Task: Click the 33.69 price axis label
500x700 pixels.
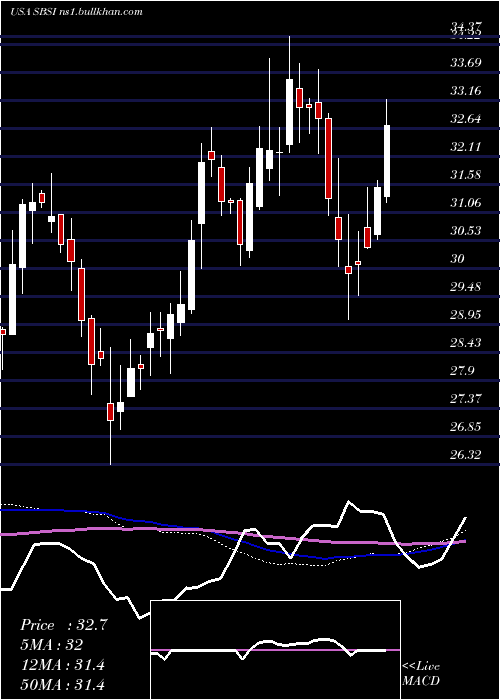Action: pos(466,63)
